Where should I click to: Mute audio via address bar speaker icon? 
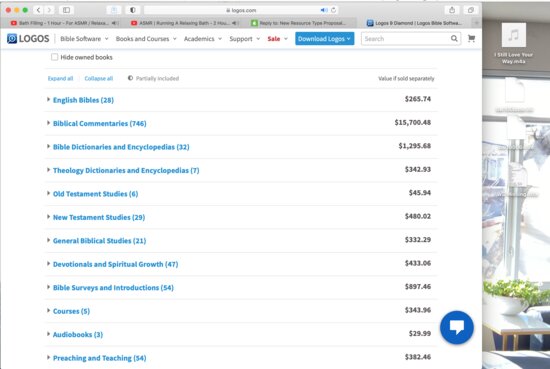pos(324,10)
